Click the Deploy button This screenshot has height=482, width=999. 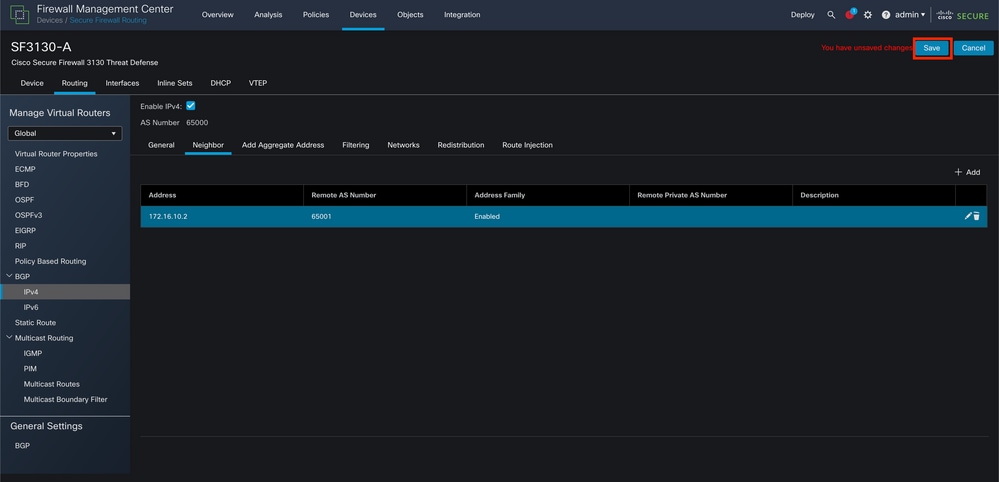pos(803,15)
